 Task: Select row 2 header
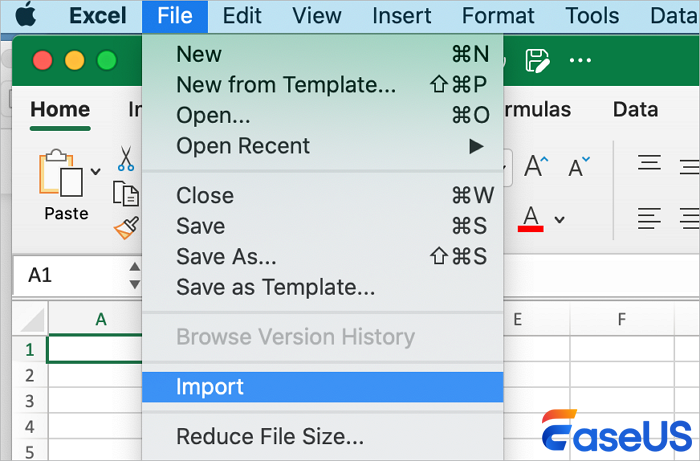30,375
